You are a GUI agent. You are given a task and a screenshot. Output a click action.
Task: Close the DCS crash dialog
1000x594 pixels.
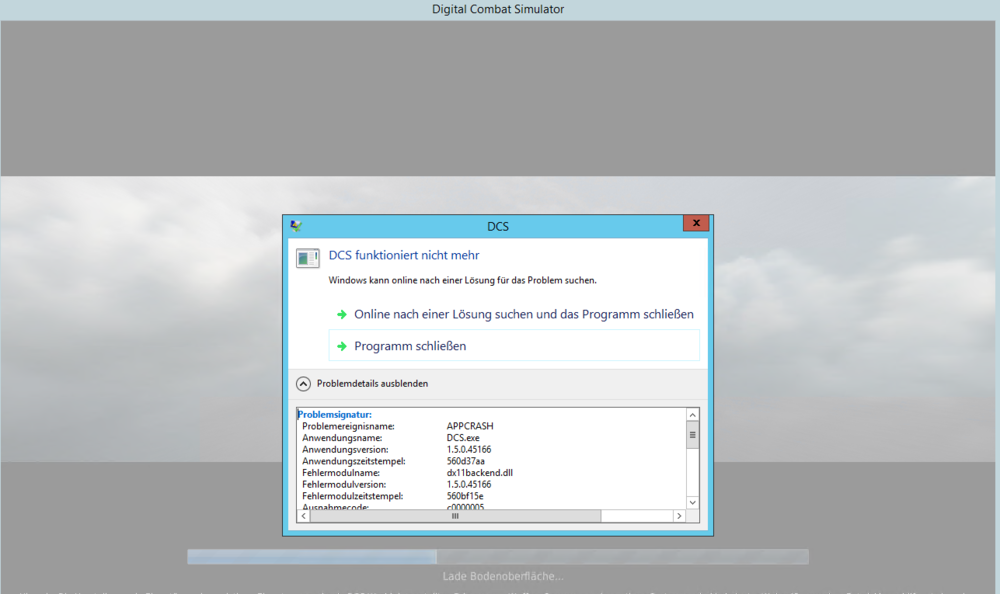696,223
